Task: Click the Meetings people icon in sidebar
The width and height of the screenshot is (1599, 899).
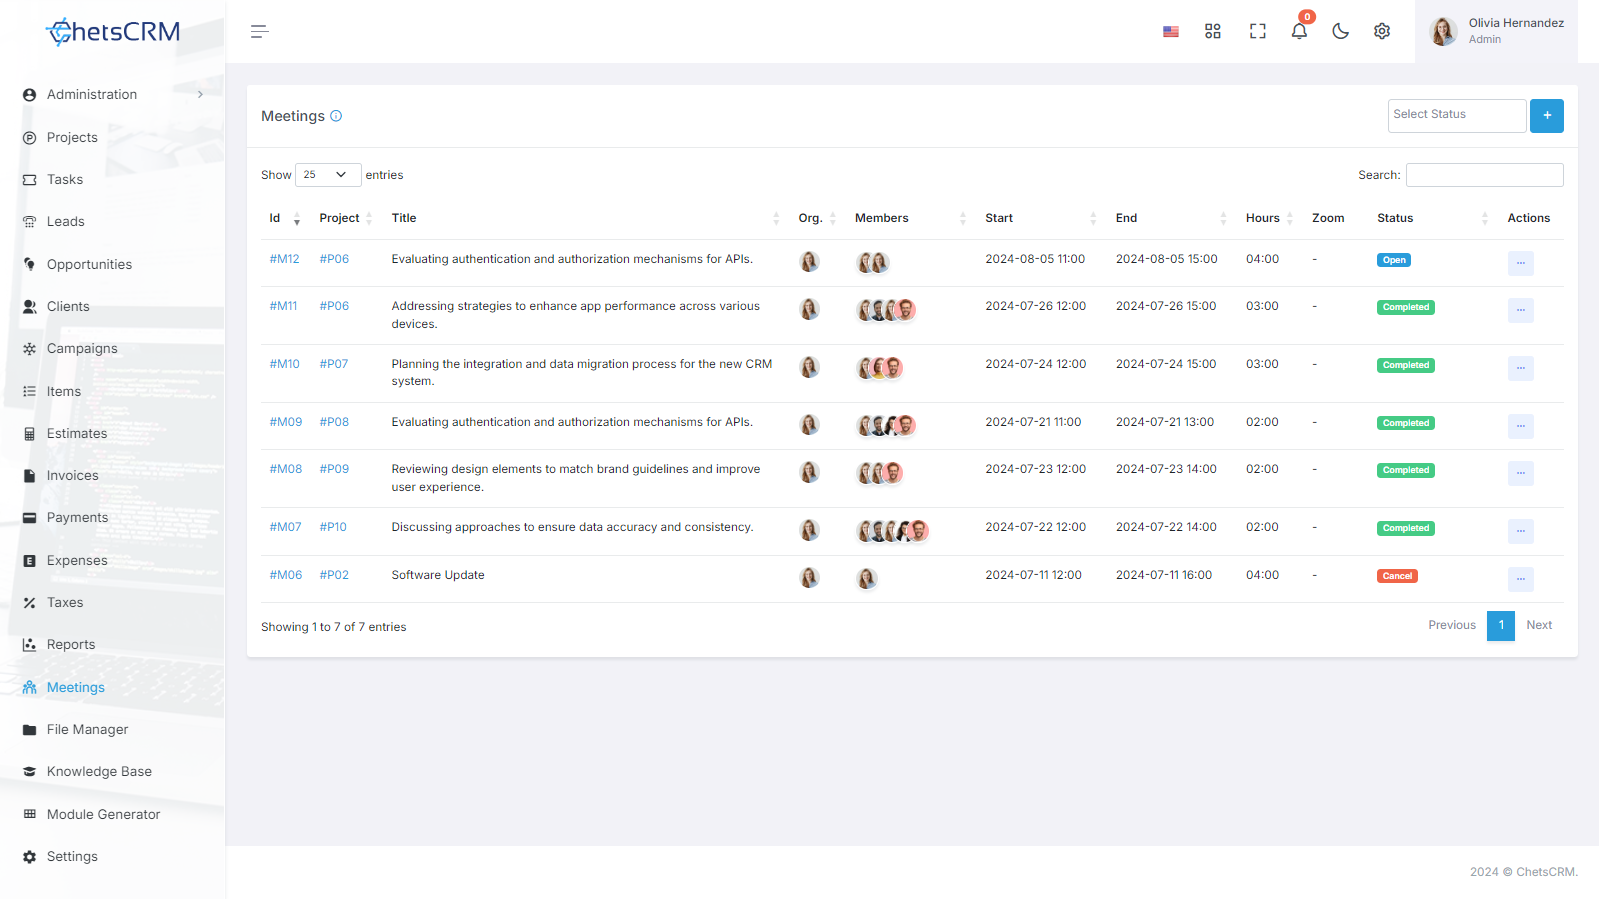Action: tap(30, 688)
